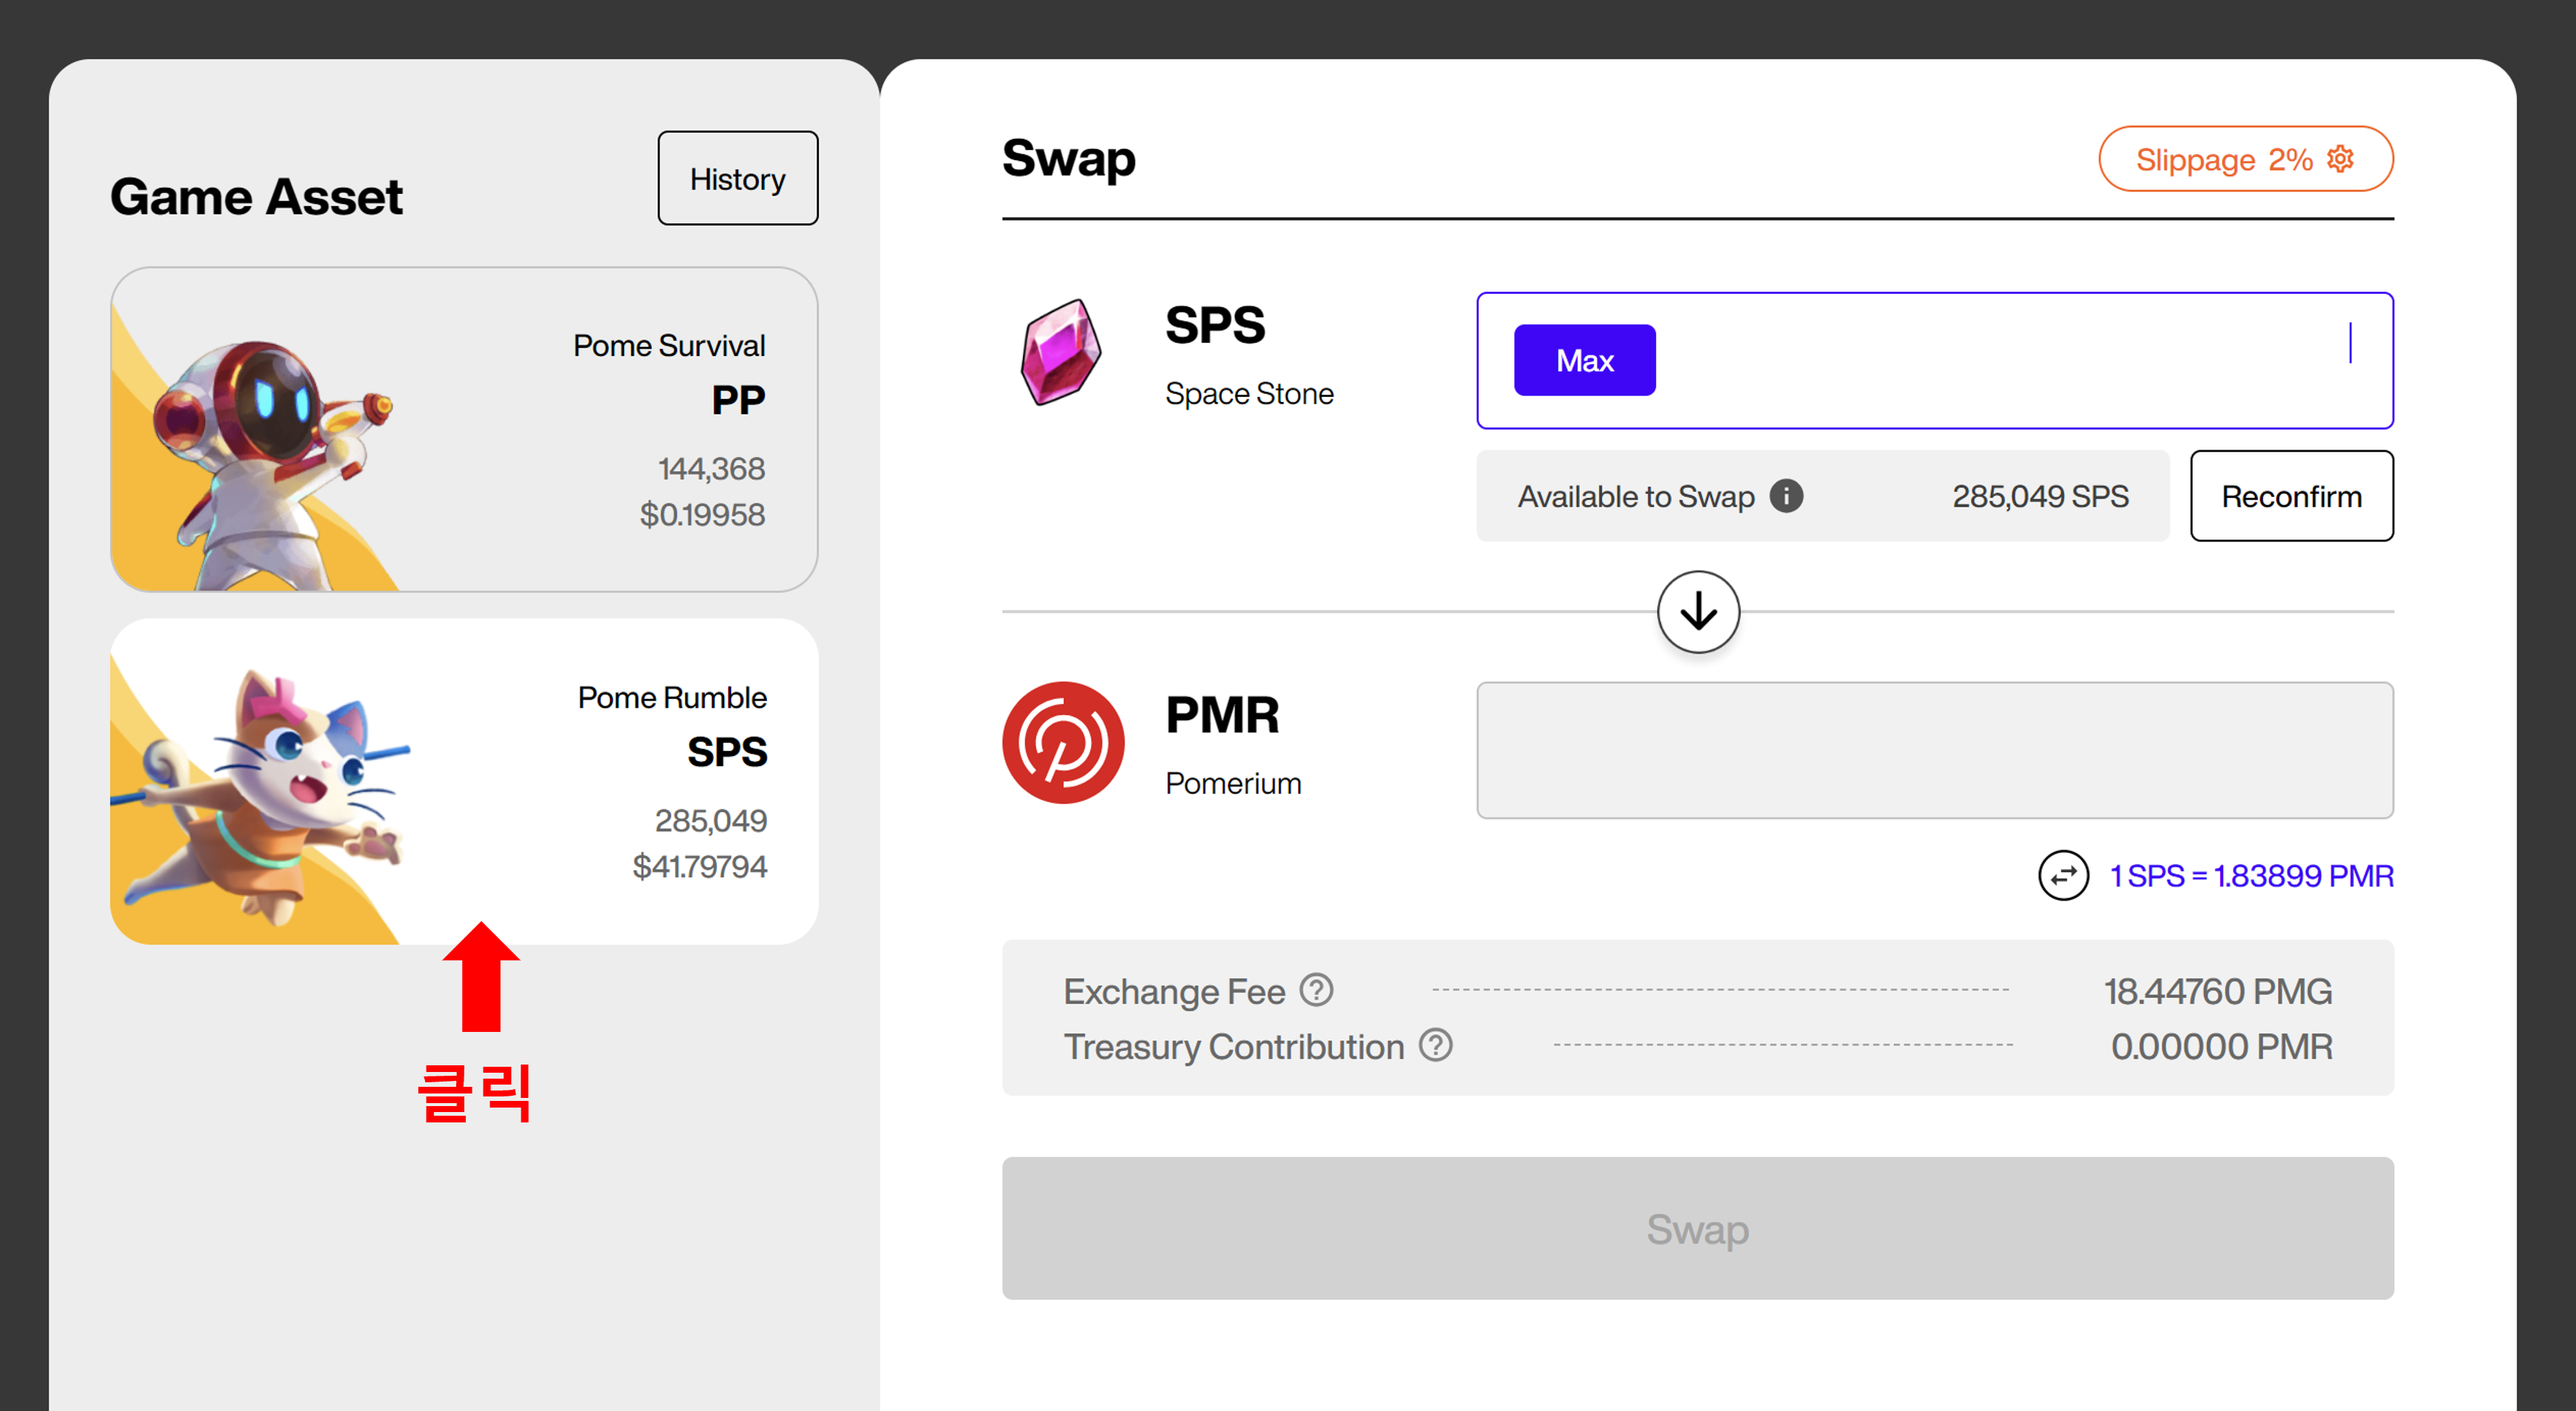
Task: Toggle the exchange rate direction icon
Action: pos(2063,876)
